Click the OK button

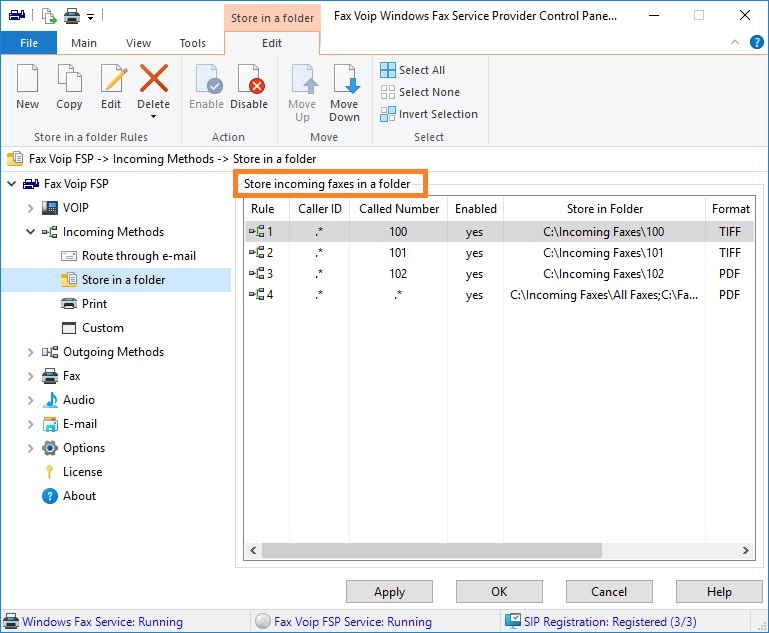[499, 592]
